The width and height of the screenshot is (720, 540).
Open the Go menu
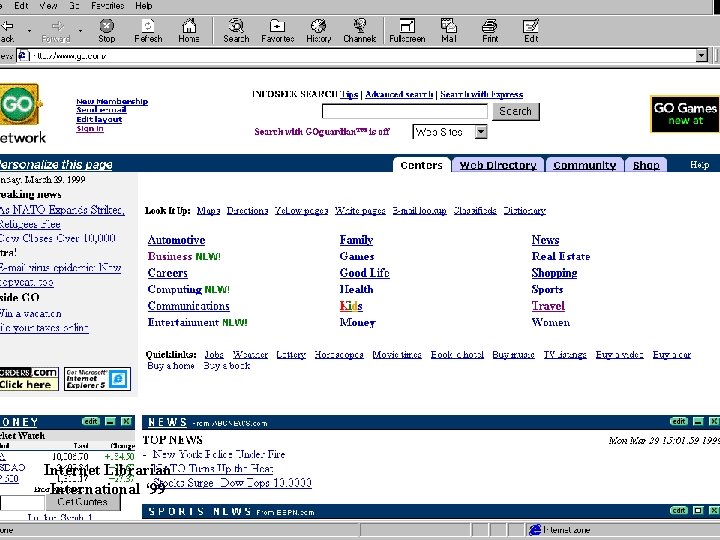coord(74,6)
